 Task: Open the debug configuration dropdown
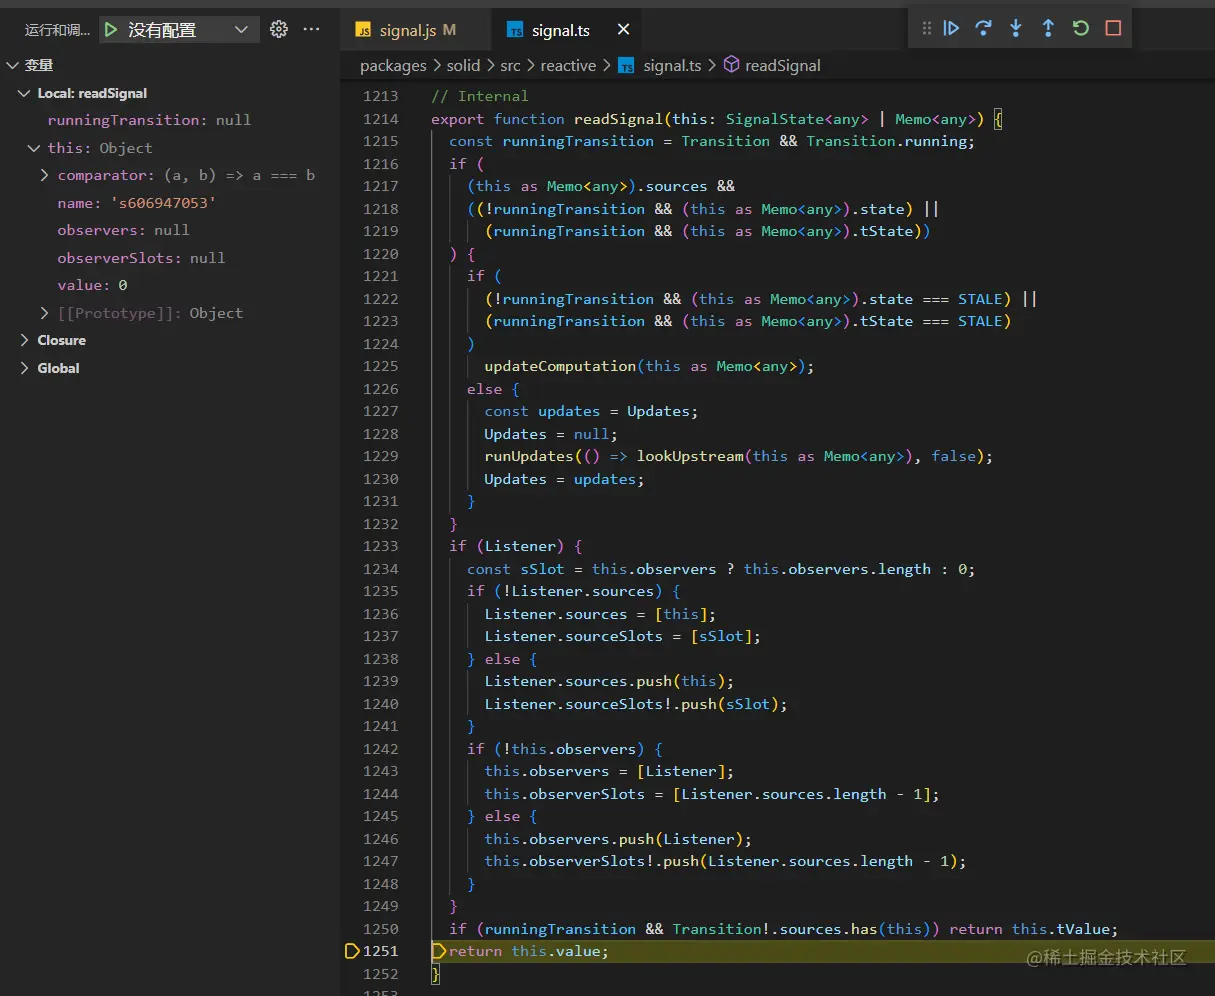tap(240, 30)
